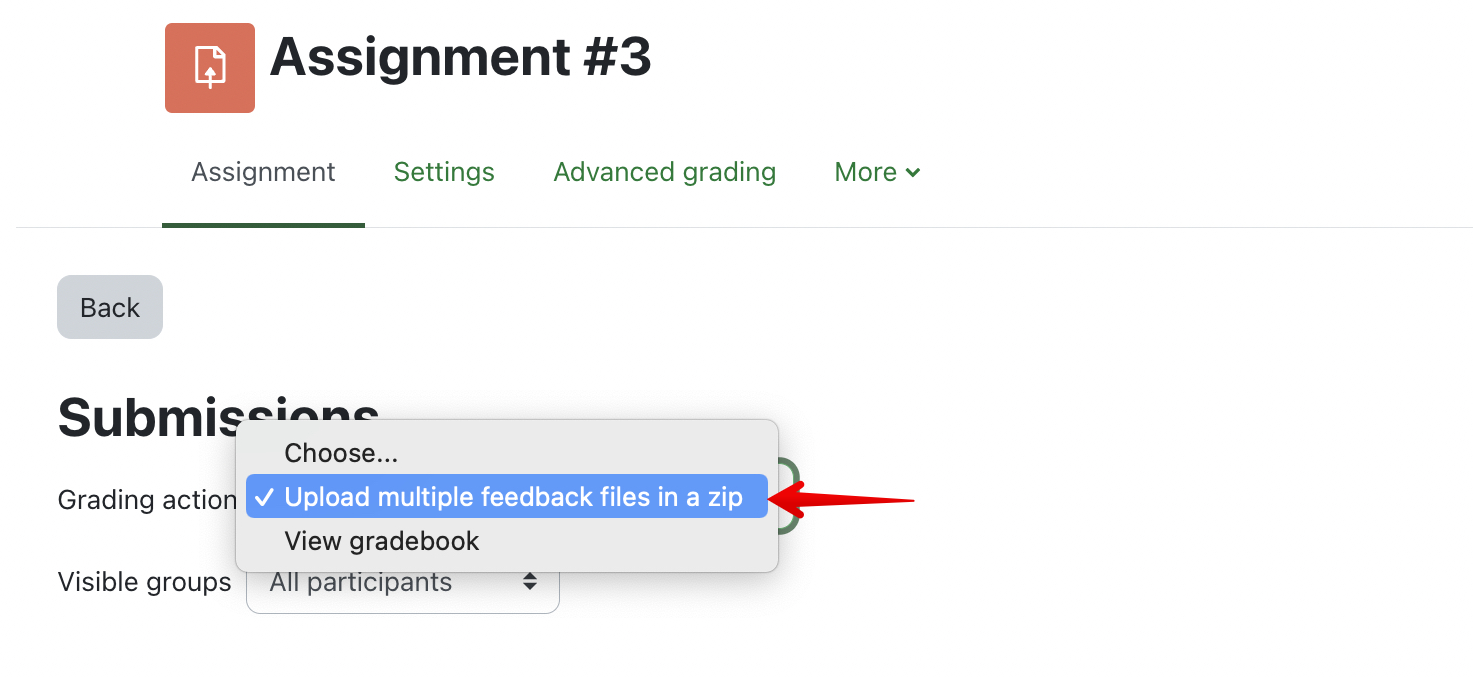The height and width of the screenshot is (677, 1473).
Task: Select the Choose... option
Action: pos(341,453)
